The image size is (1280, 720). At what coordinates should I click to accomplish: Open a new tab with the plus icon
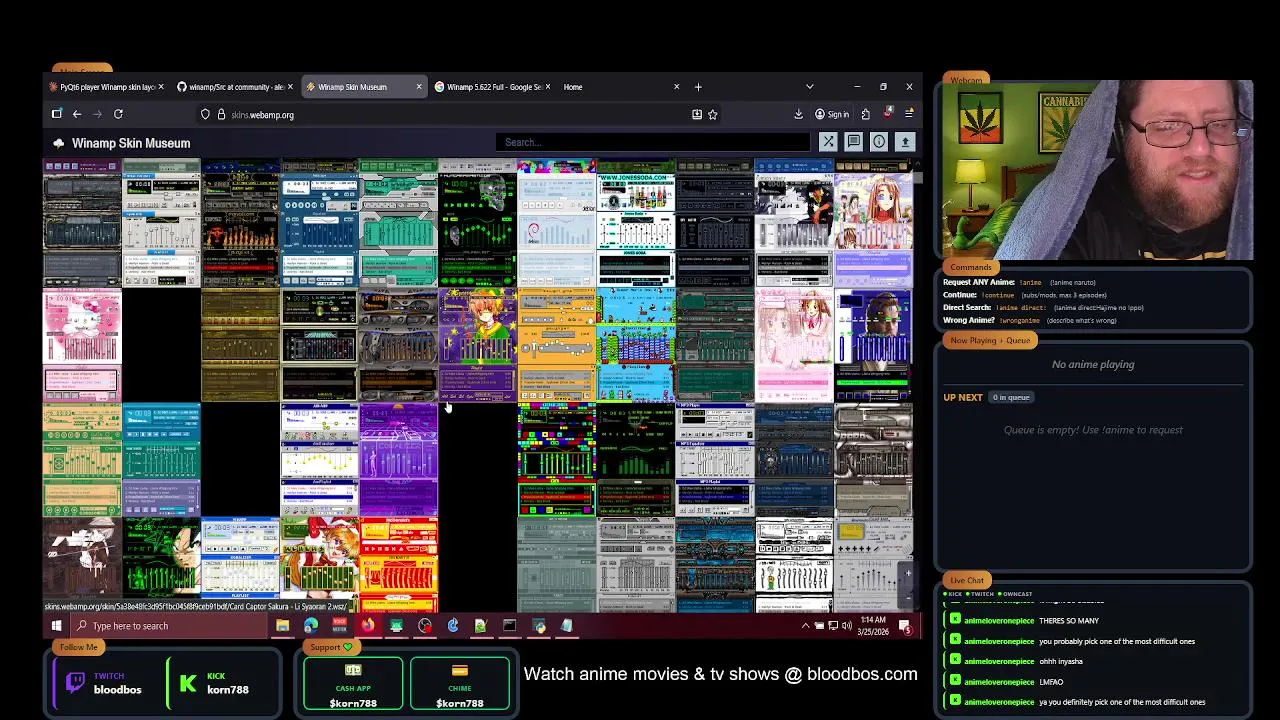click(698, 87)
